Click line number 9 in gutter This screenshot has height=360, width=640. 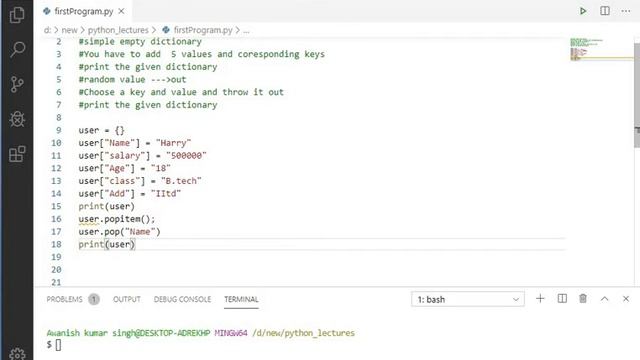point(59,130)
